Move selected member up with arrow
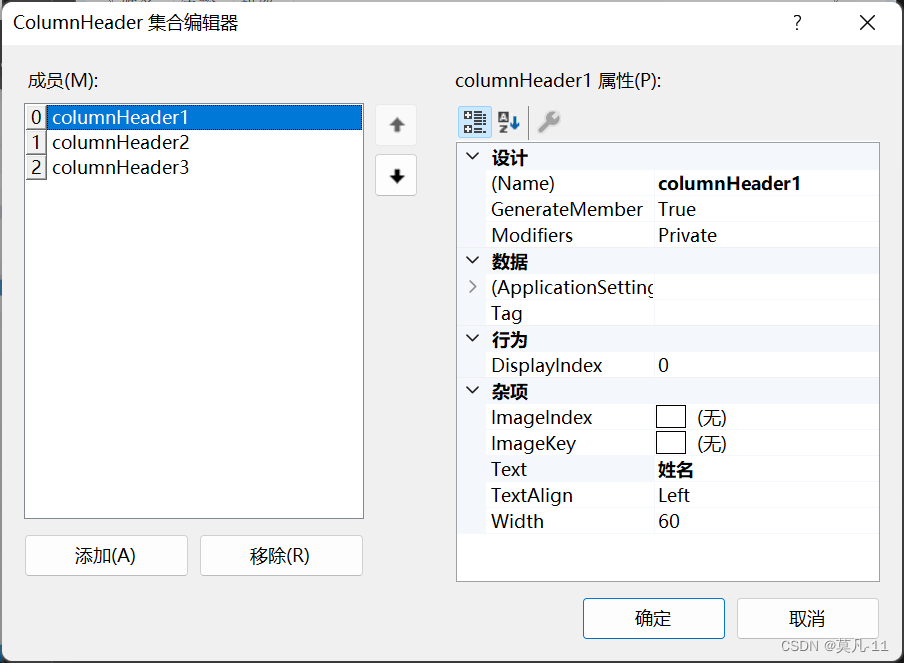The height and width of the screenshot is (663, 904). (x=396, y=125)
